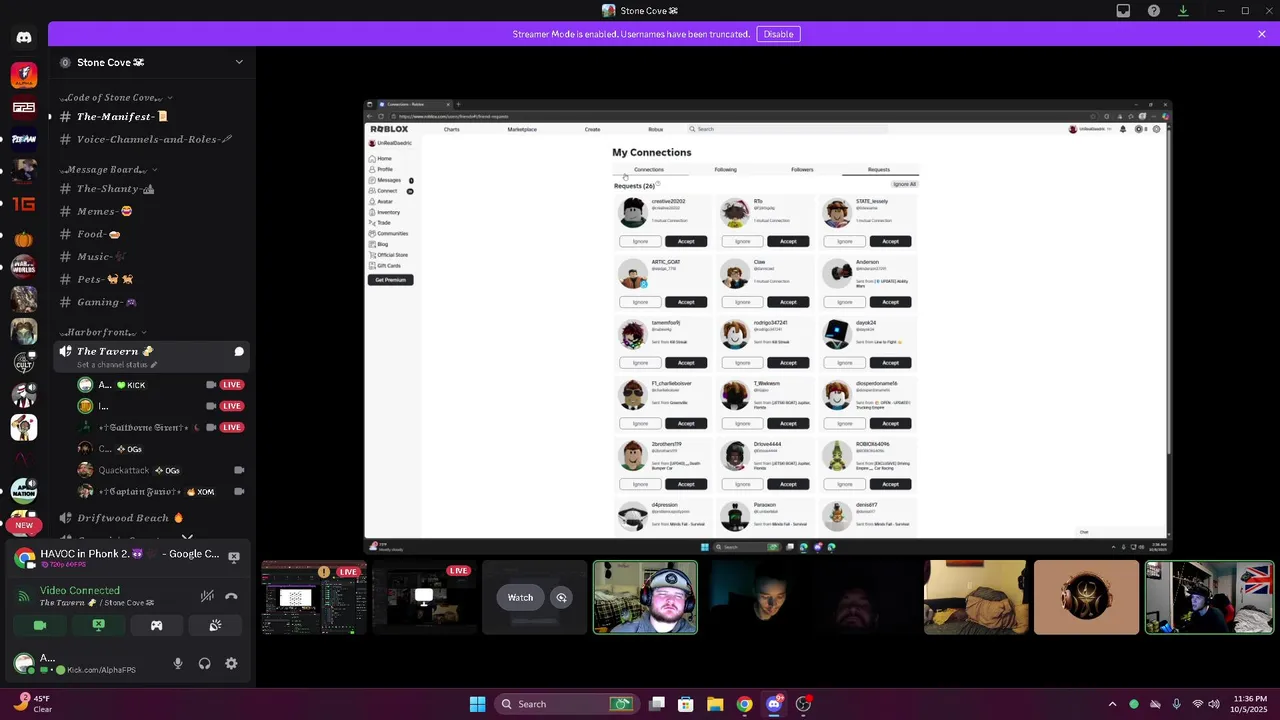
Task: Start an activity with gamepad icon
Action: (156, 625)
